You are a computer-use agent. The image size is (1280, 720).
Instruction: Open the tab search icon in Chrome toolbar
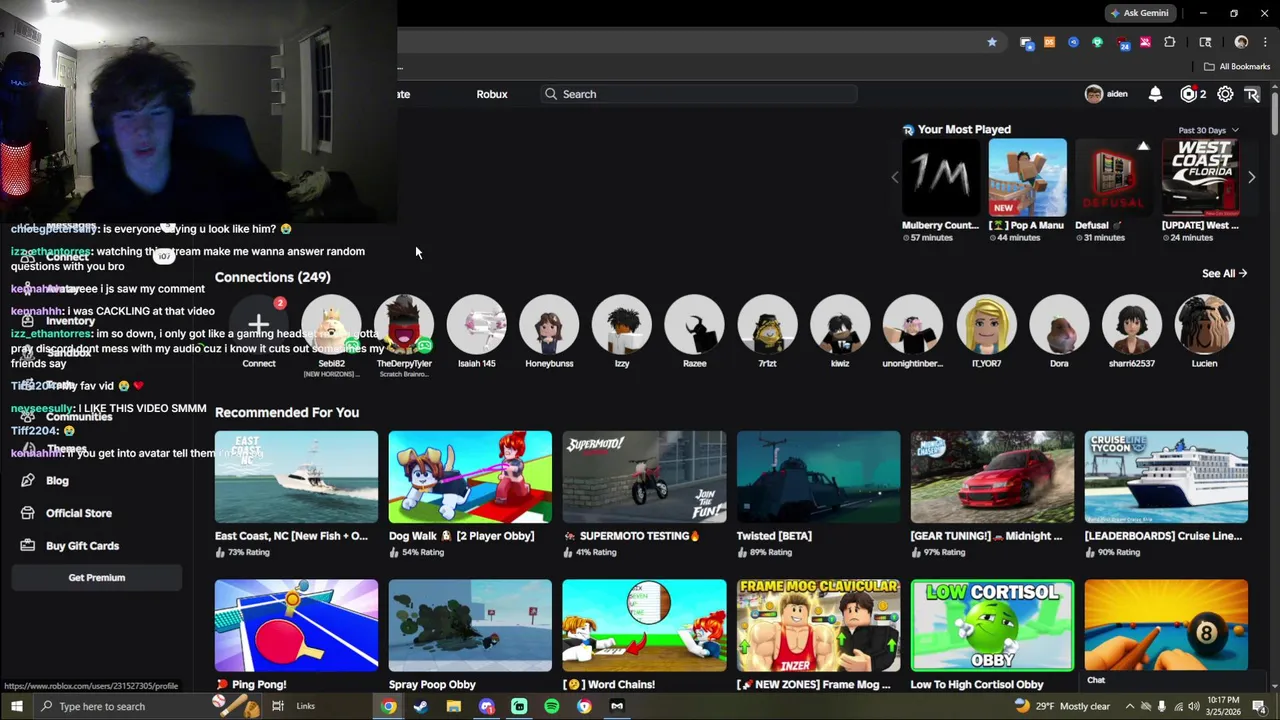tap(1205, 42)
